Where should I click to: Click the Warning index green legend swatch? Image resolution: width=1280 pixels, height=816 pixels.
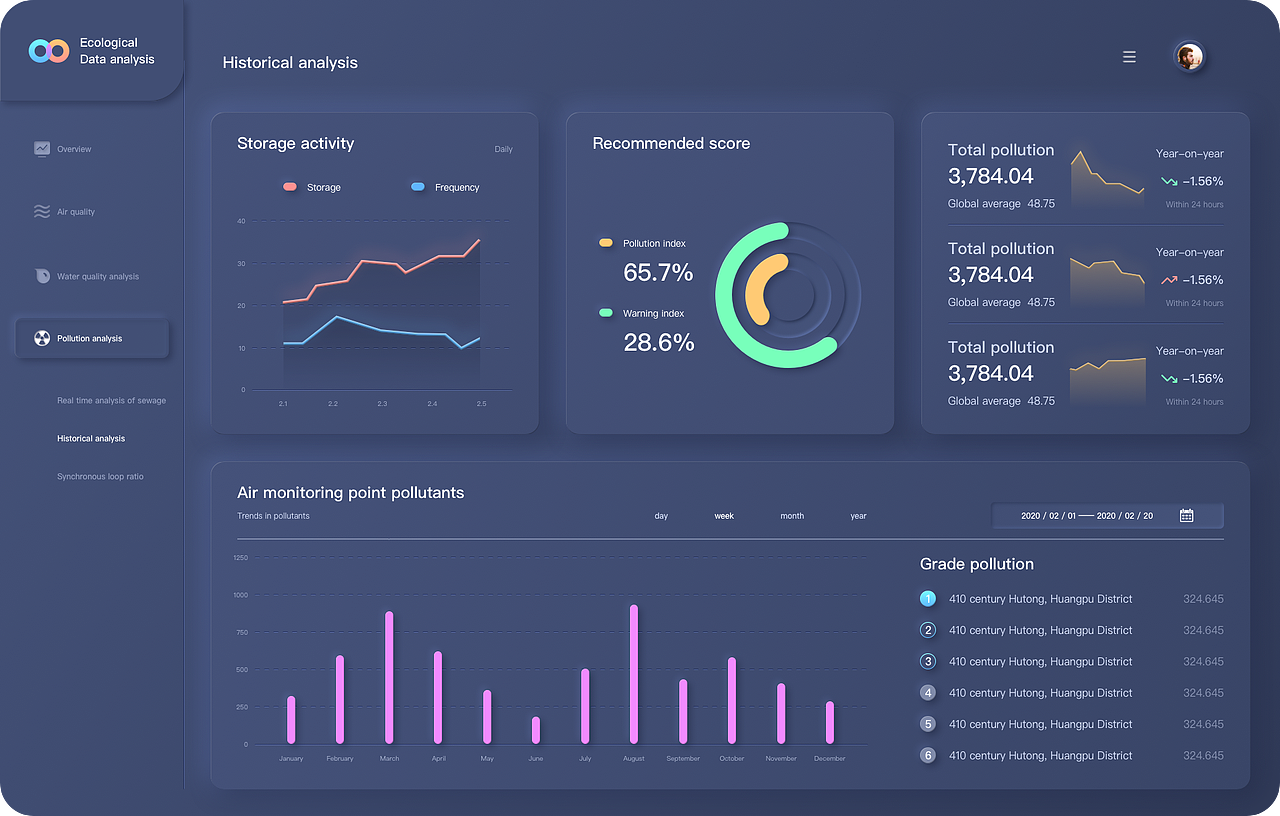click(606, 313)
